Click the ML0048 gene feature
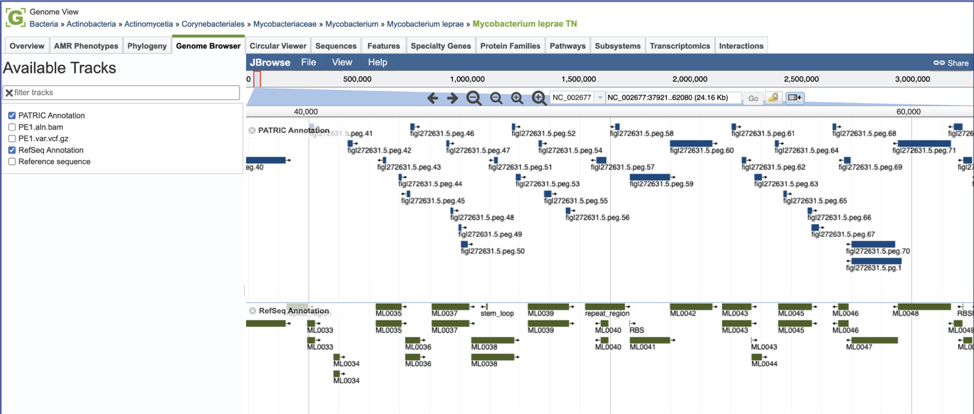The image size is (974, 414). (924, 306)
